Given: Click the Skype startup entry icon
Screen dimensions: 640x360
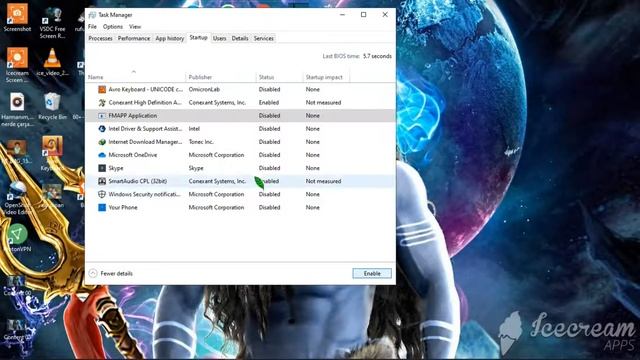Looking at the screenshot, I should point(102,168).
